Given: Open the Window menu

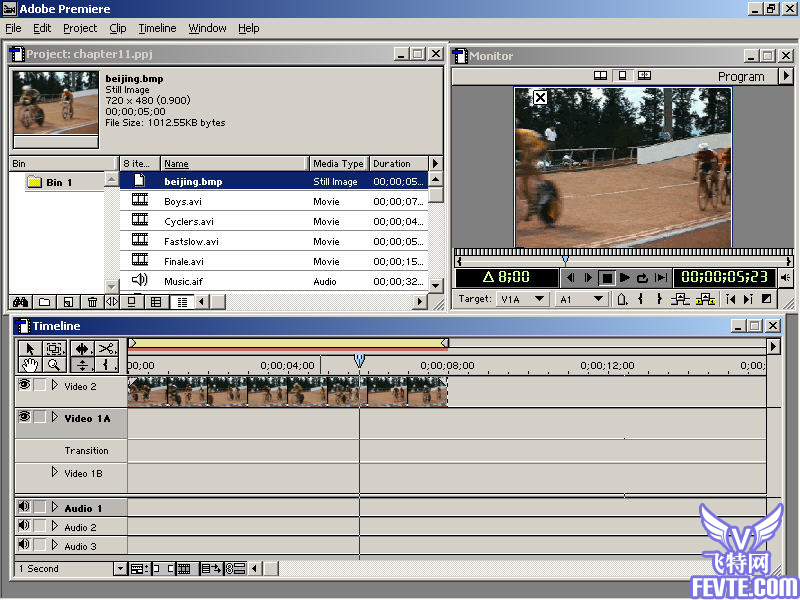Looking at the screenshot, I should click(207, 28).
